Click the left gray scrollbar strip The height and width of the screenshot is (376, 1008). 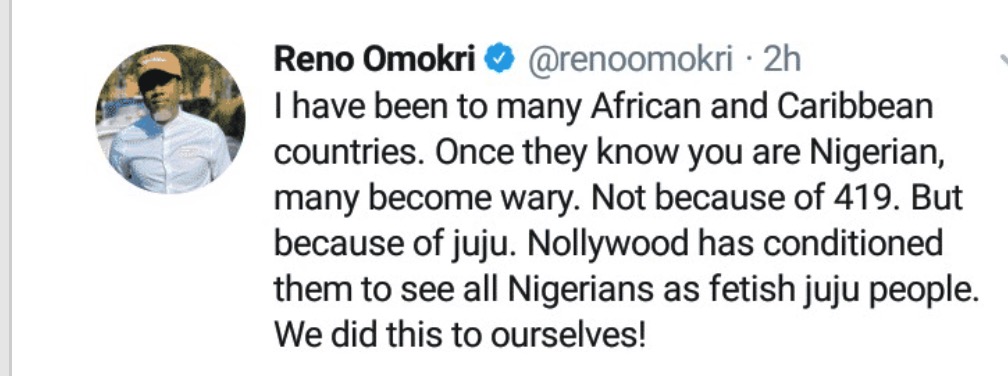pos(5,188)
